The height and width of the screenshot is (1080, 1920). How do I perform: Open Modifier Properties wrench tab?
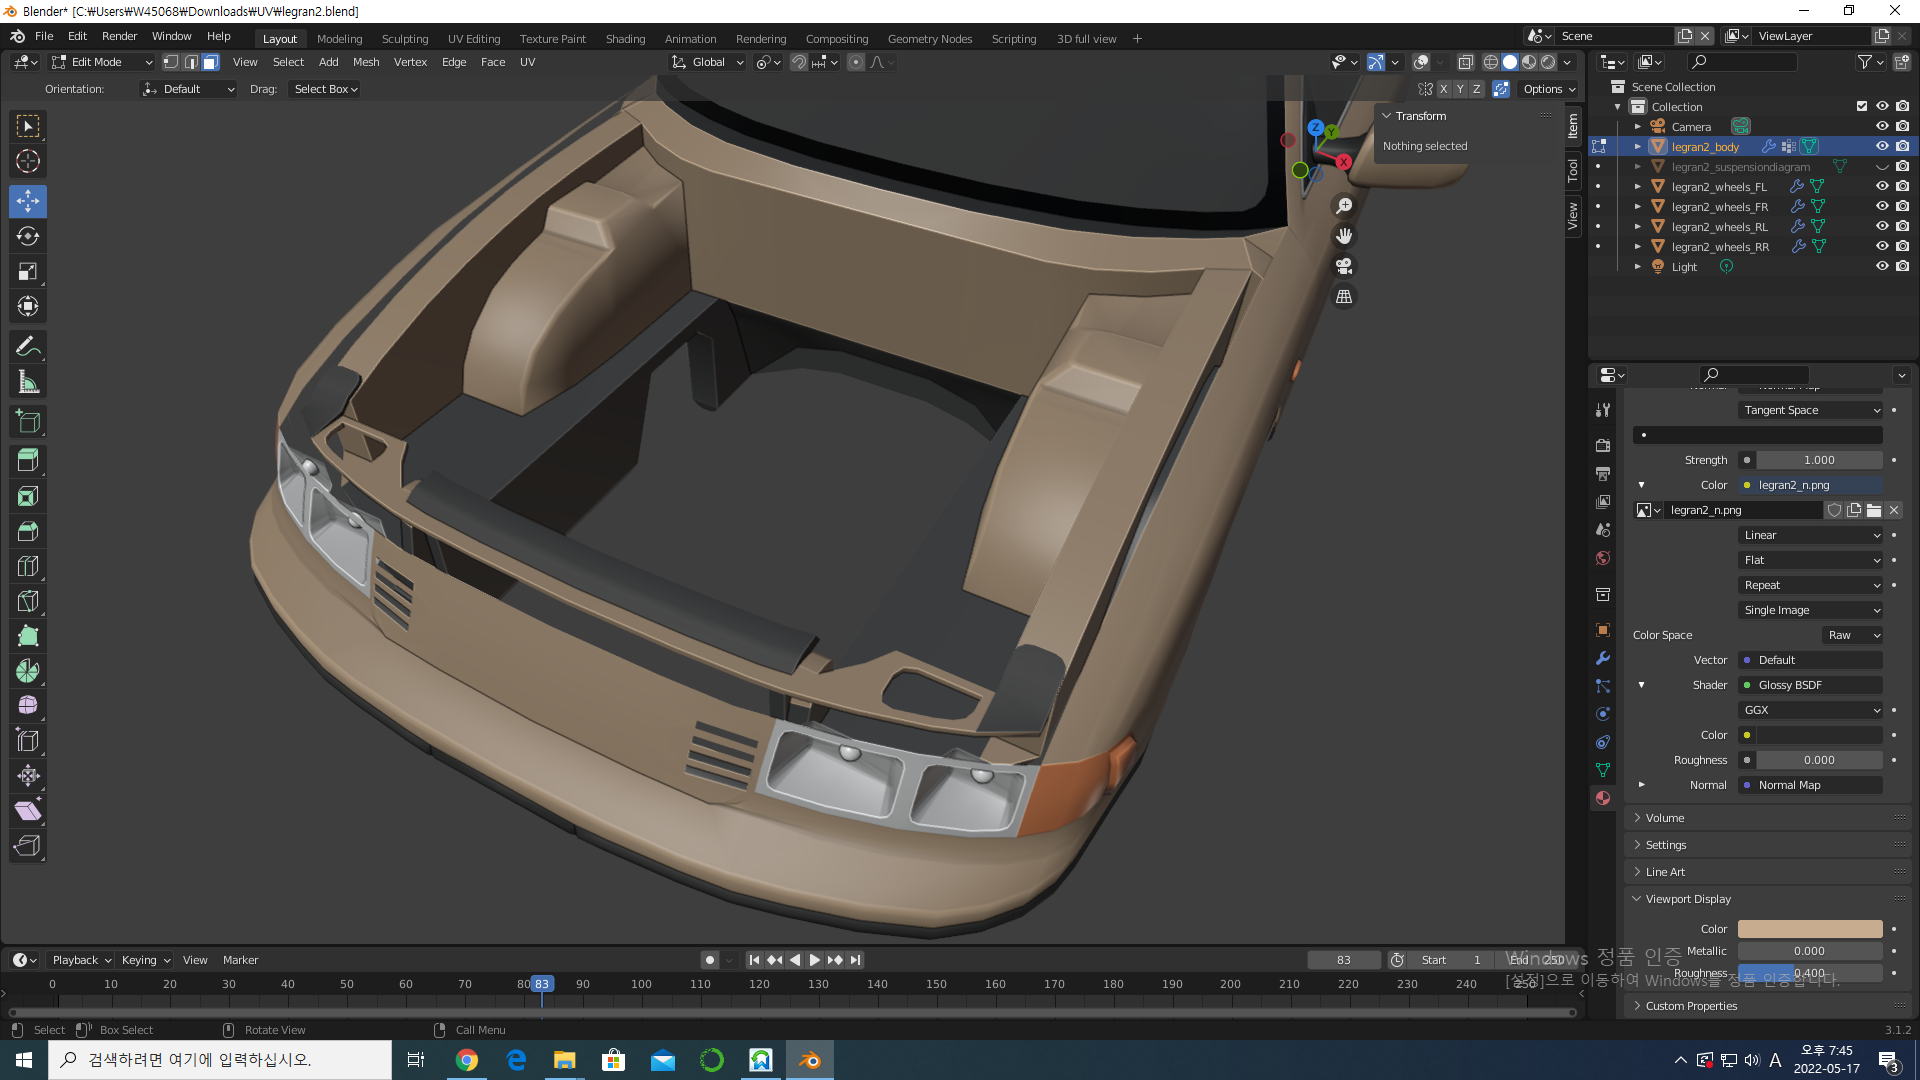pos(1603,658)
